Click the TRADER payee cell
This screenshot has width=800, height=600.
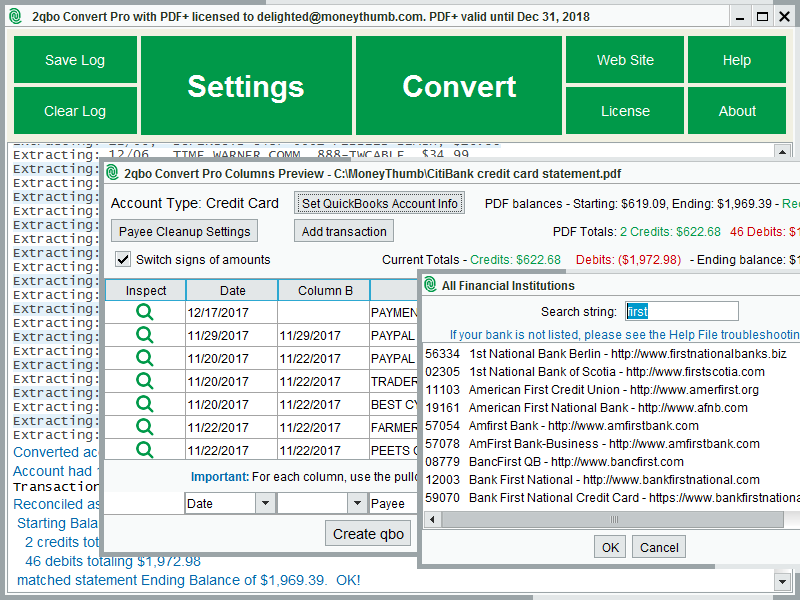394,381
